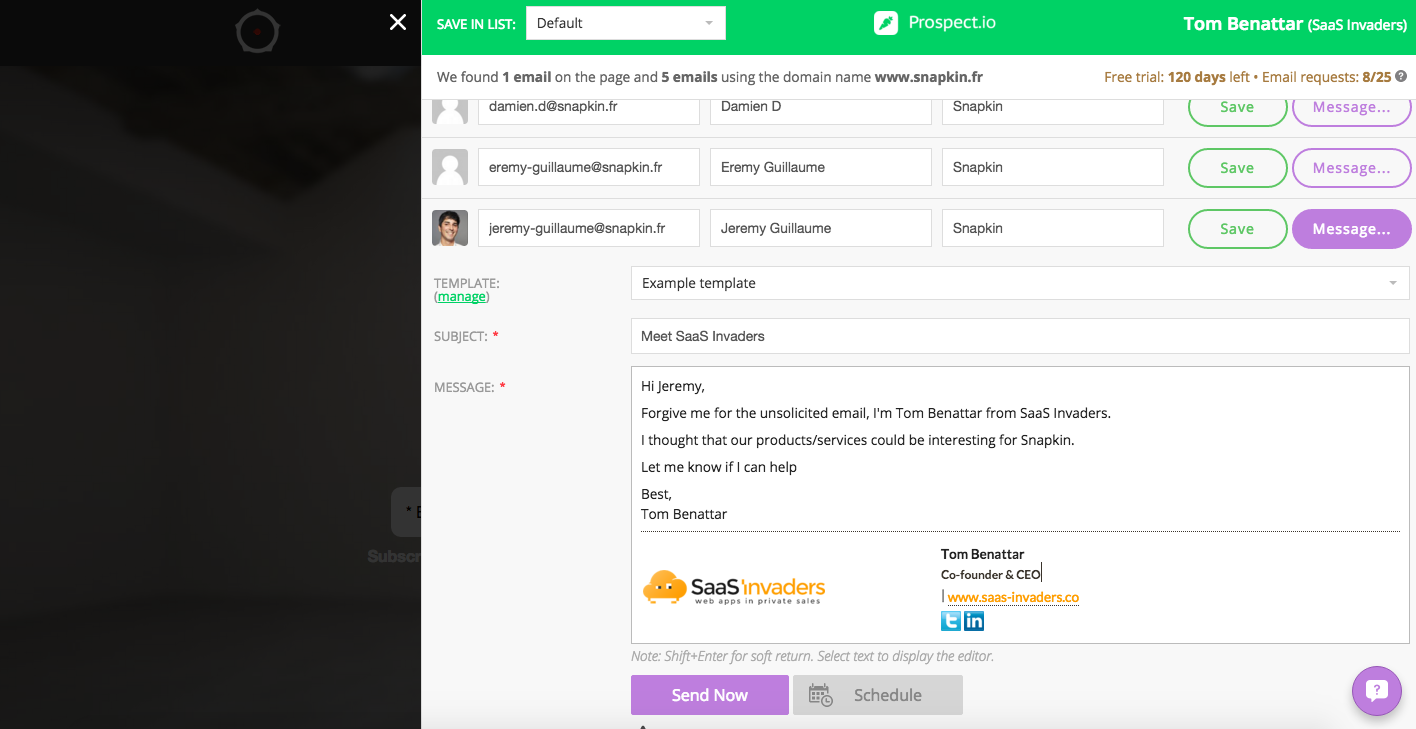
Task: Click the 'Let me know if I can help' line
Action: tap(719, 467)
